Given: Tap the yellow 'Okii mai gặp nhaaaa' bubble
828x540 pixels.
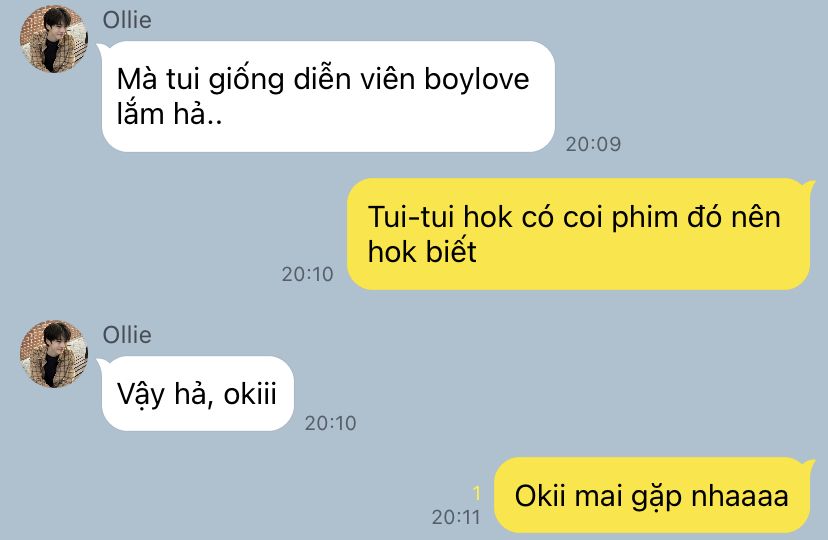Looking at the screenshot, I should (653, 495).
